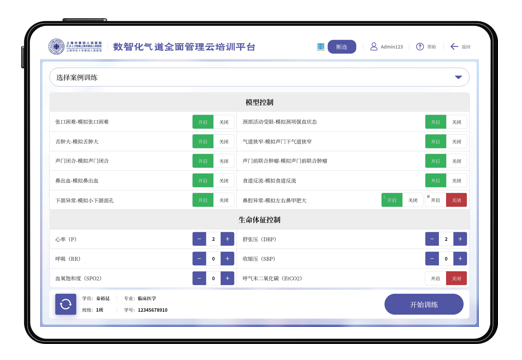Viewport: 522px width, 360px height.
Task: Increase 收缩压 (SBP) with plus button
Action: click(460, 259)
